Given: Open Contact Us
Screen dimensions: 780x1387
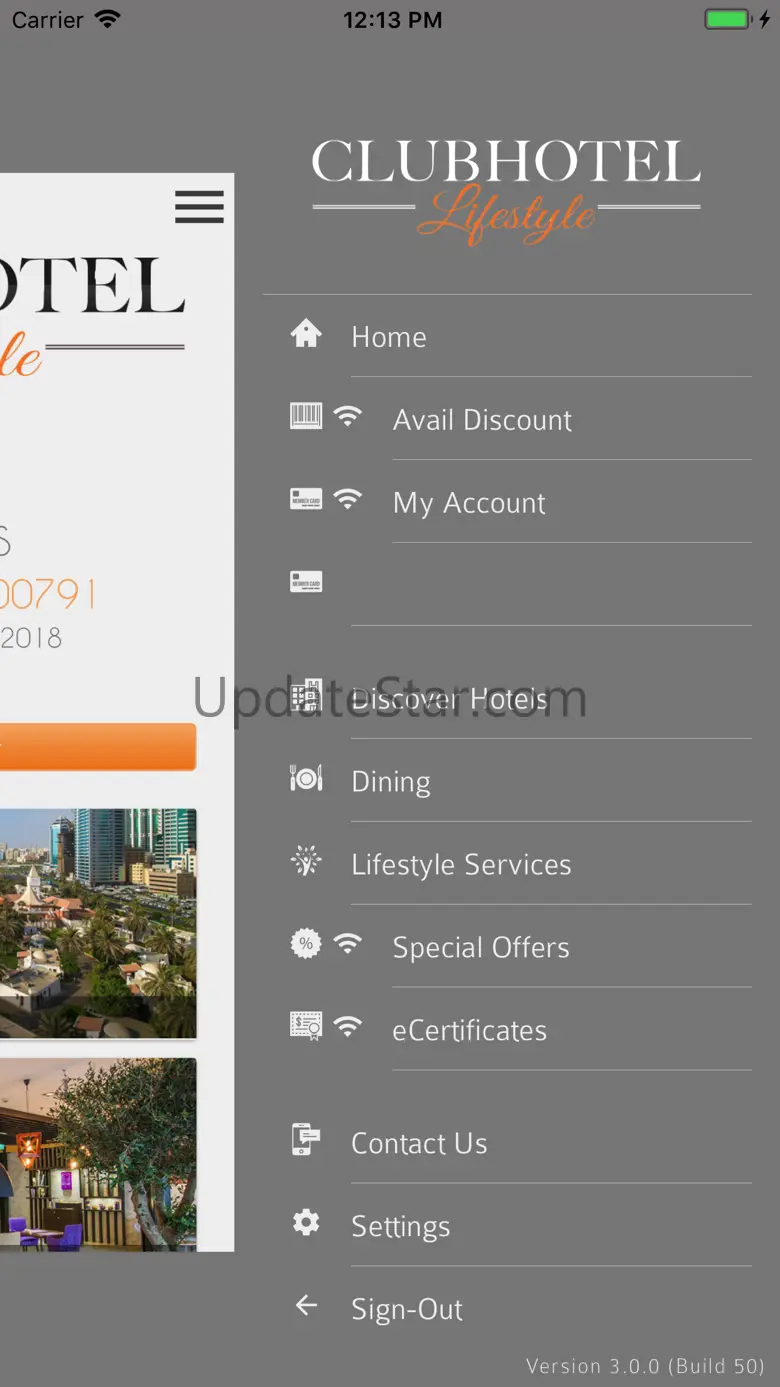Looking at the screenshot, I should point(419,1144).
